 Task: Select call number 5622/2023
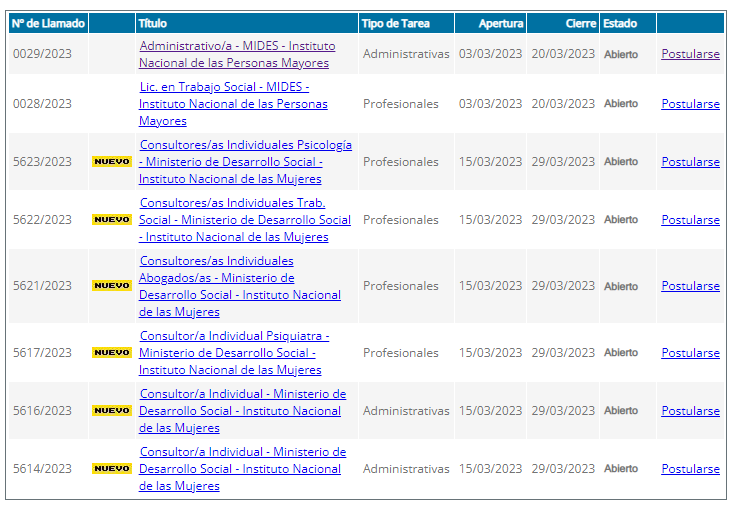click(42, 220)
